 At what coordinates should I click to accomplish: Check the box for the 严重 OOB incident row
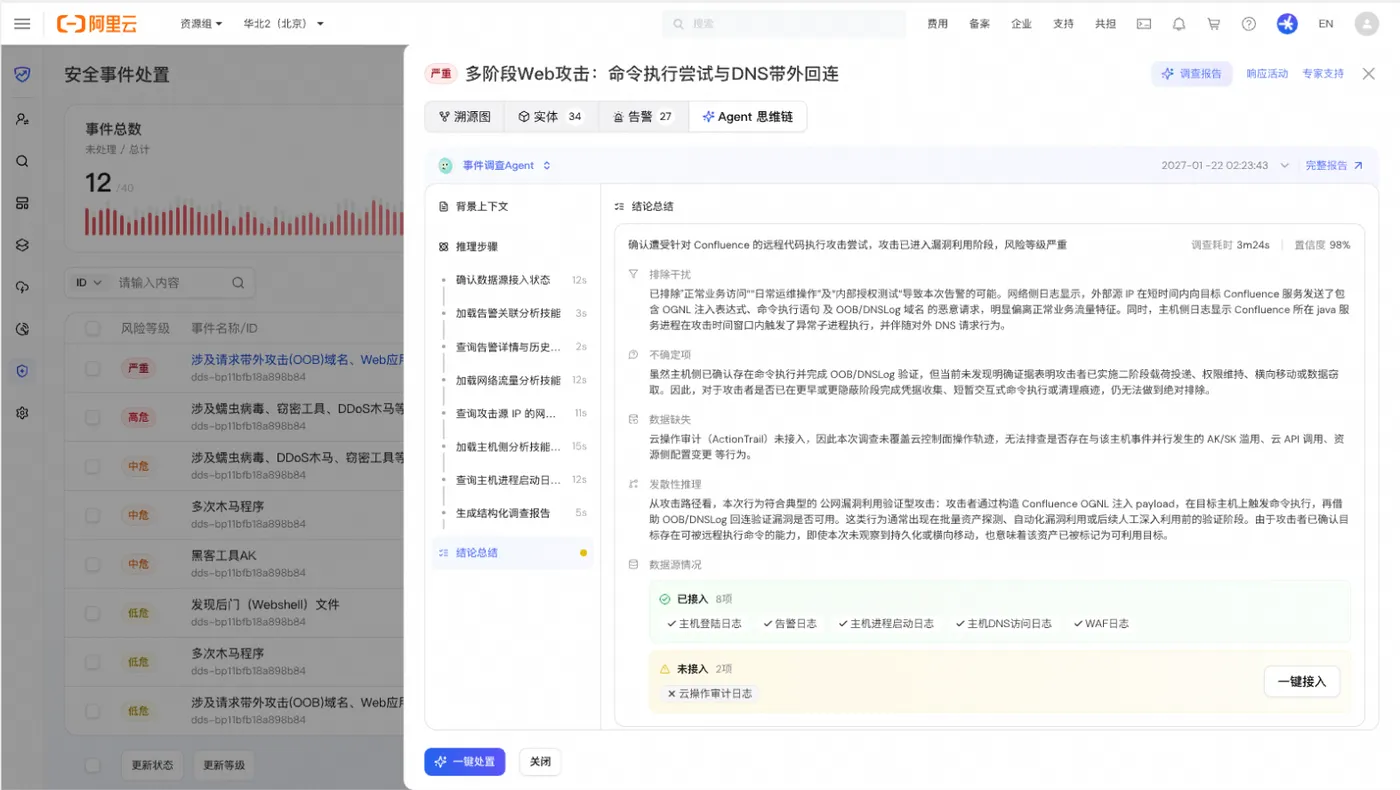[x=93, y=368]
